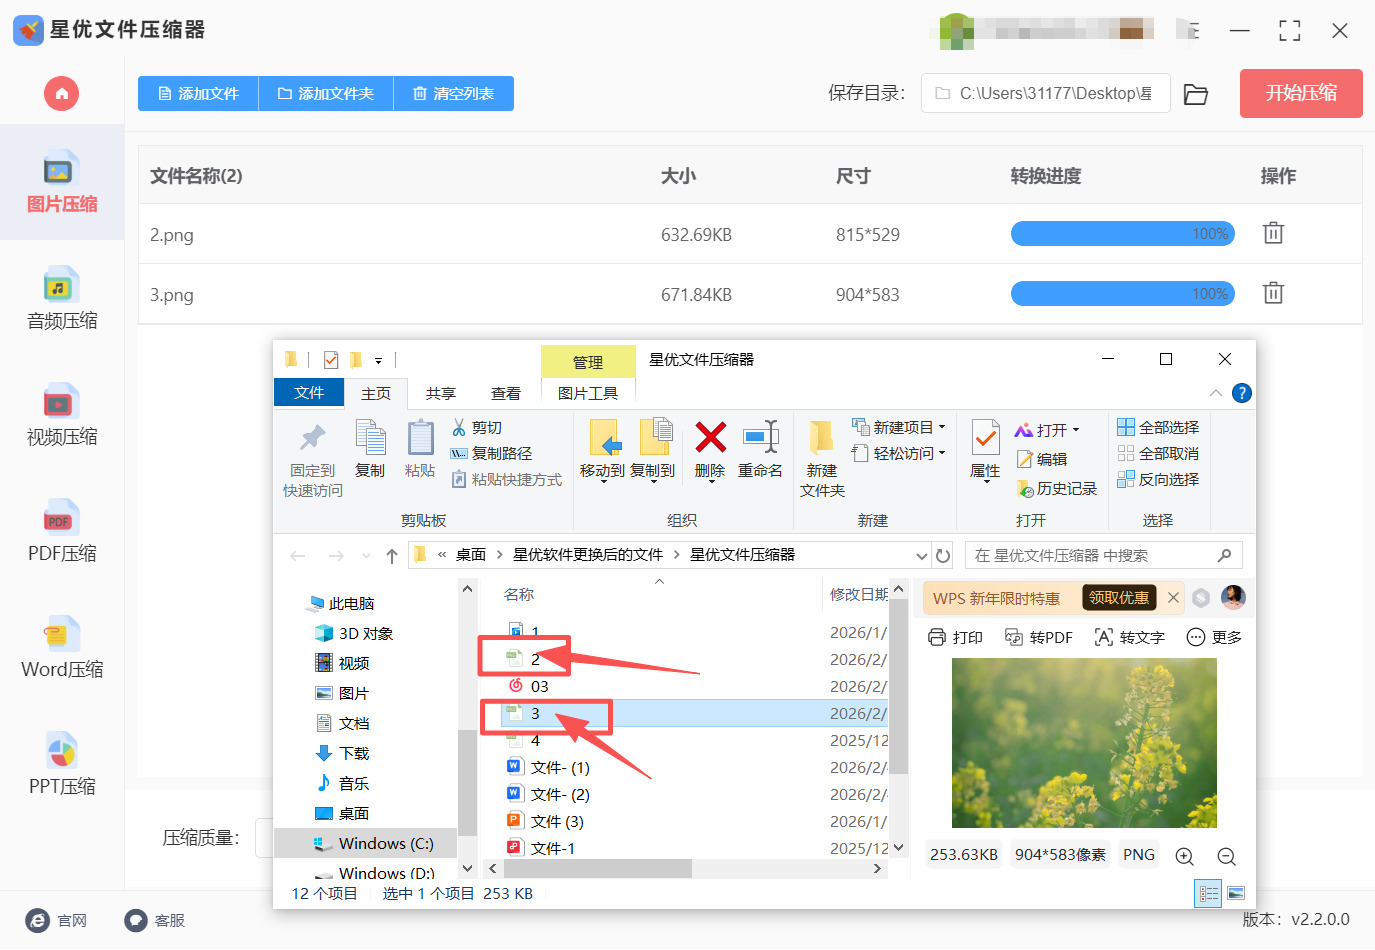Open the 更多 menu in preview pane

pyautogui.click(x=1214, y=638)
